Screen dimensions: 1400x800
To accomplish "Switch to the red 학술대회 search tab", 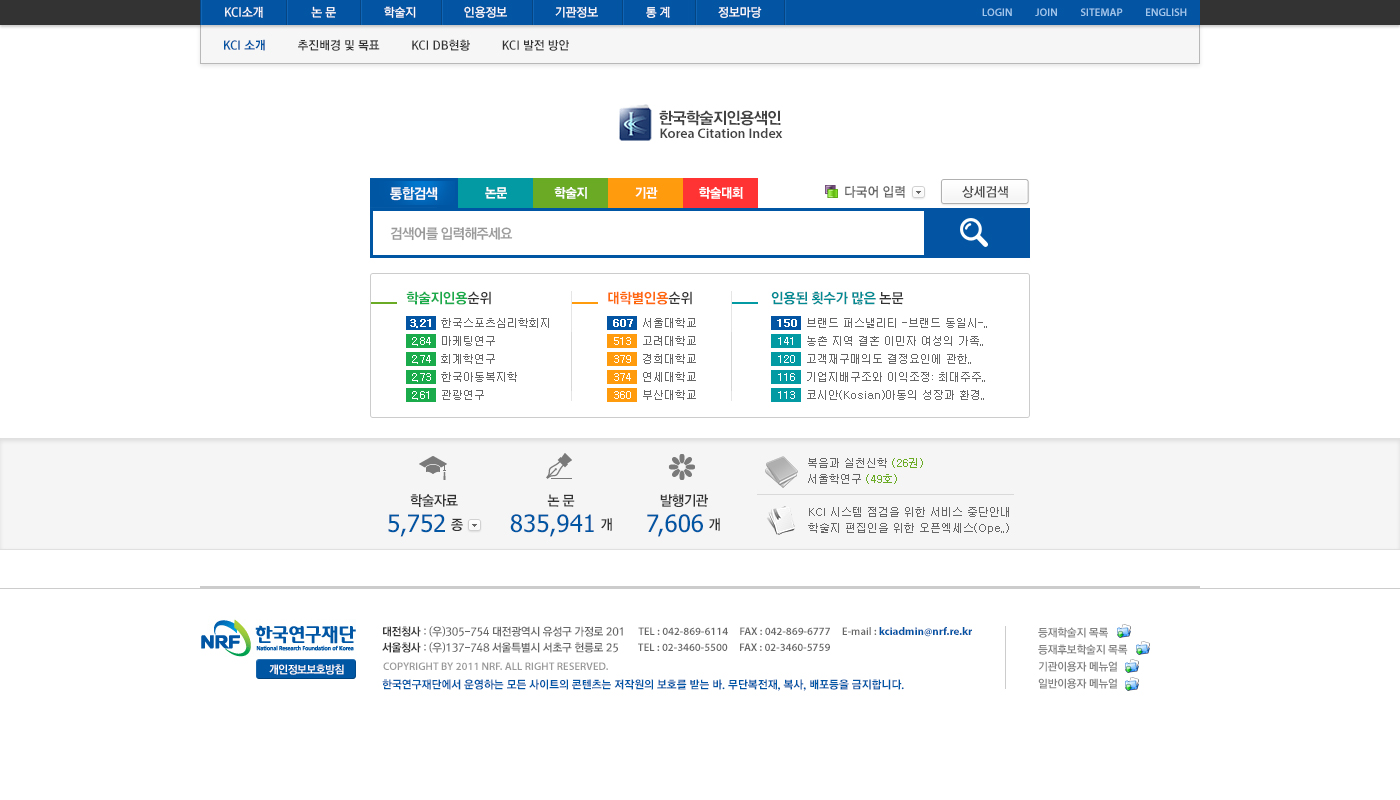I will (720, 193).
